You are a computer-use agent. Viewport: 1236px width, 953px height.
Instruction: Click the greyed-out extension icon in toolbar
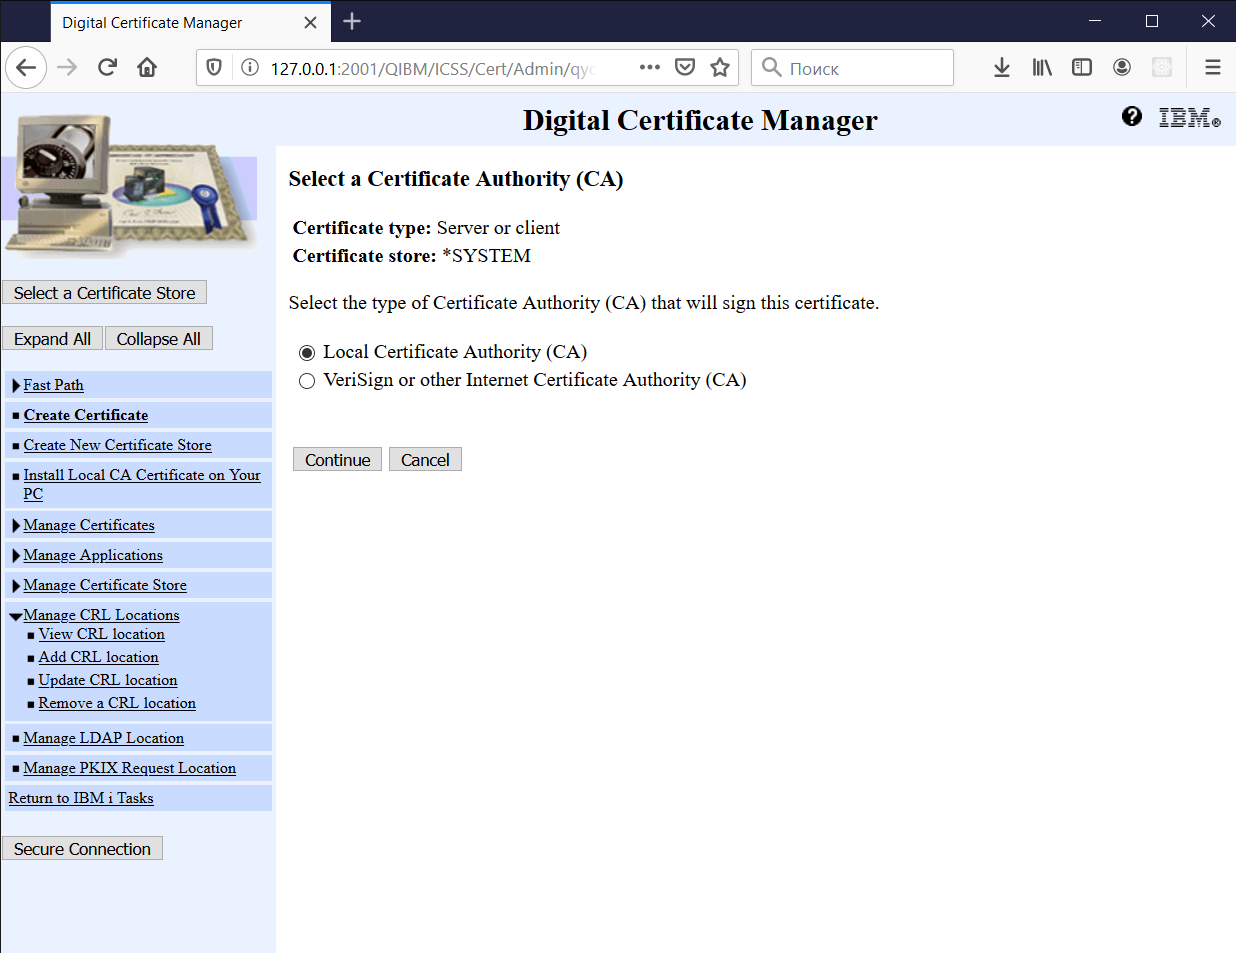coord(1162,67)
